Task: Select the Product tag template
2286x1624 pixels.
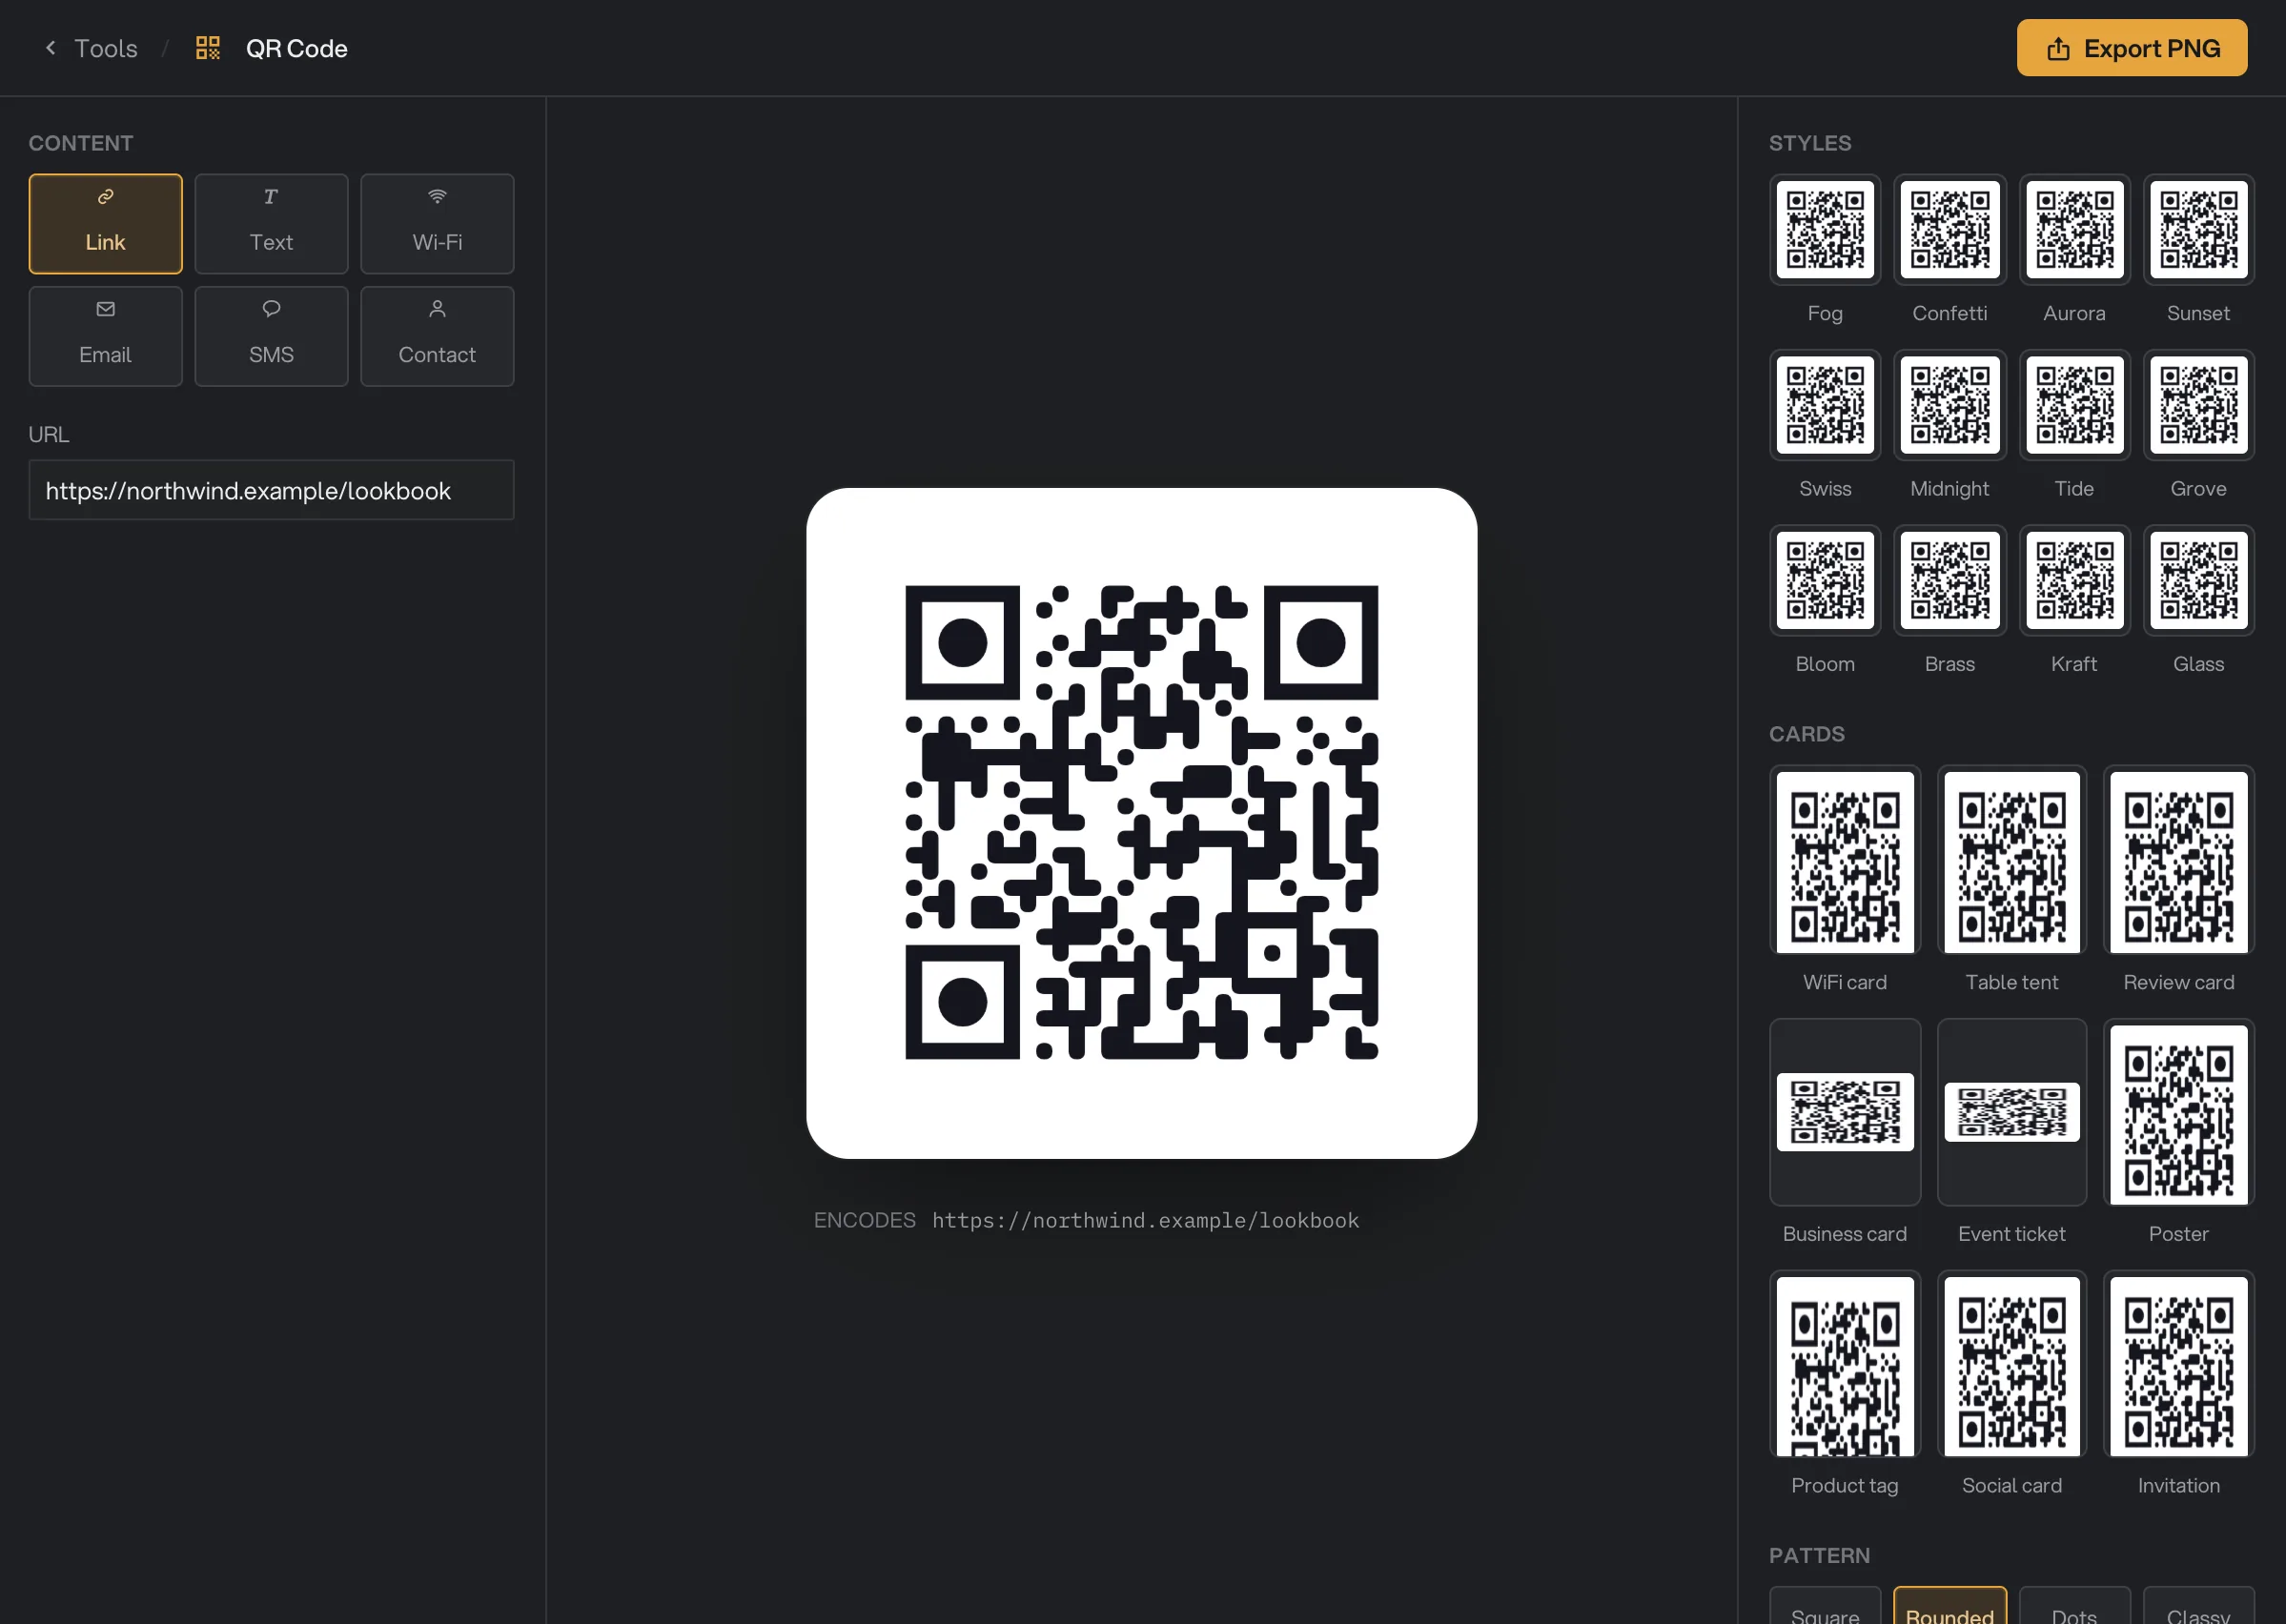Action: tap(1844, 1364)
